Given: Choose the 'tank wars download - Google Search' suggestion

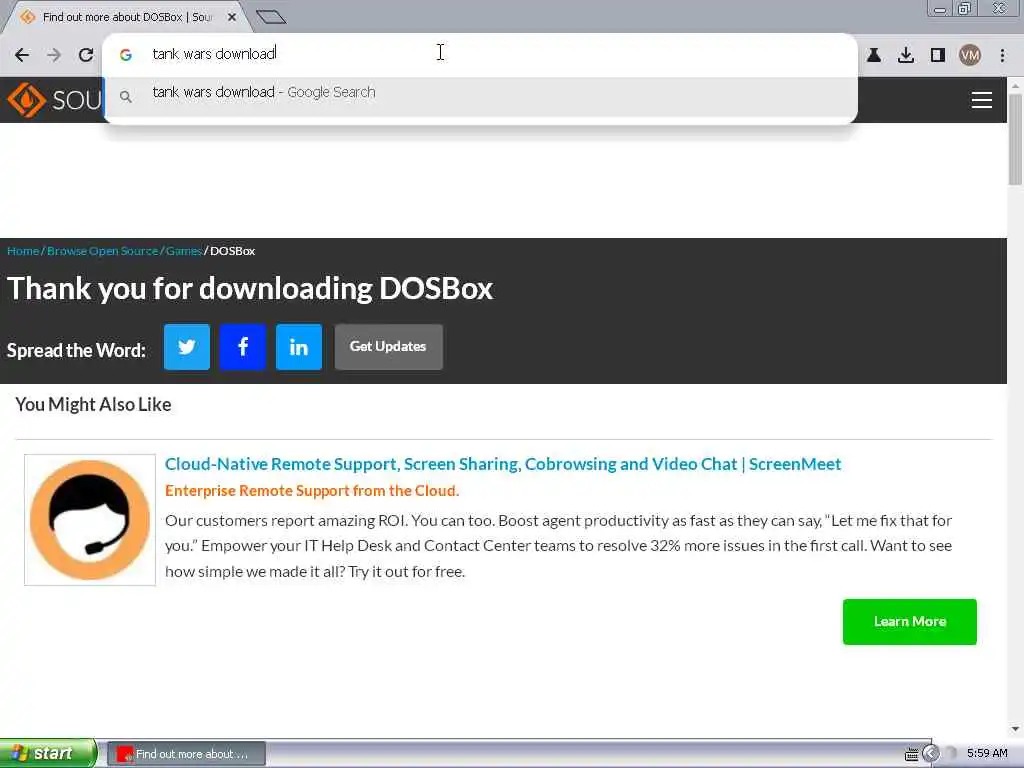Looking at the screenshot, I should [480, 97].
